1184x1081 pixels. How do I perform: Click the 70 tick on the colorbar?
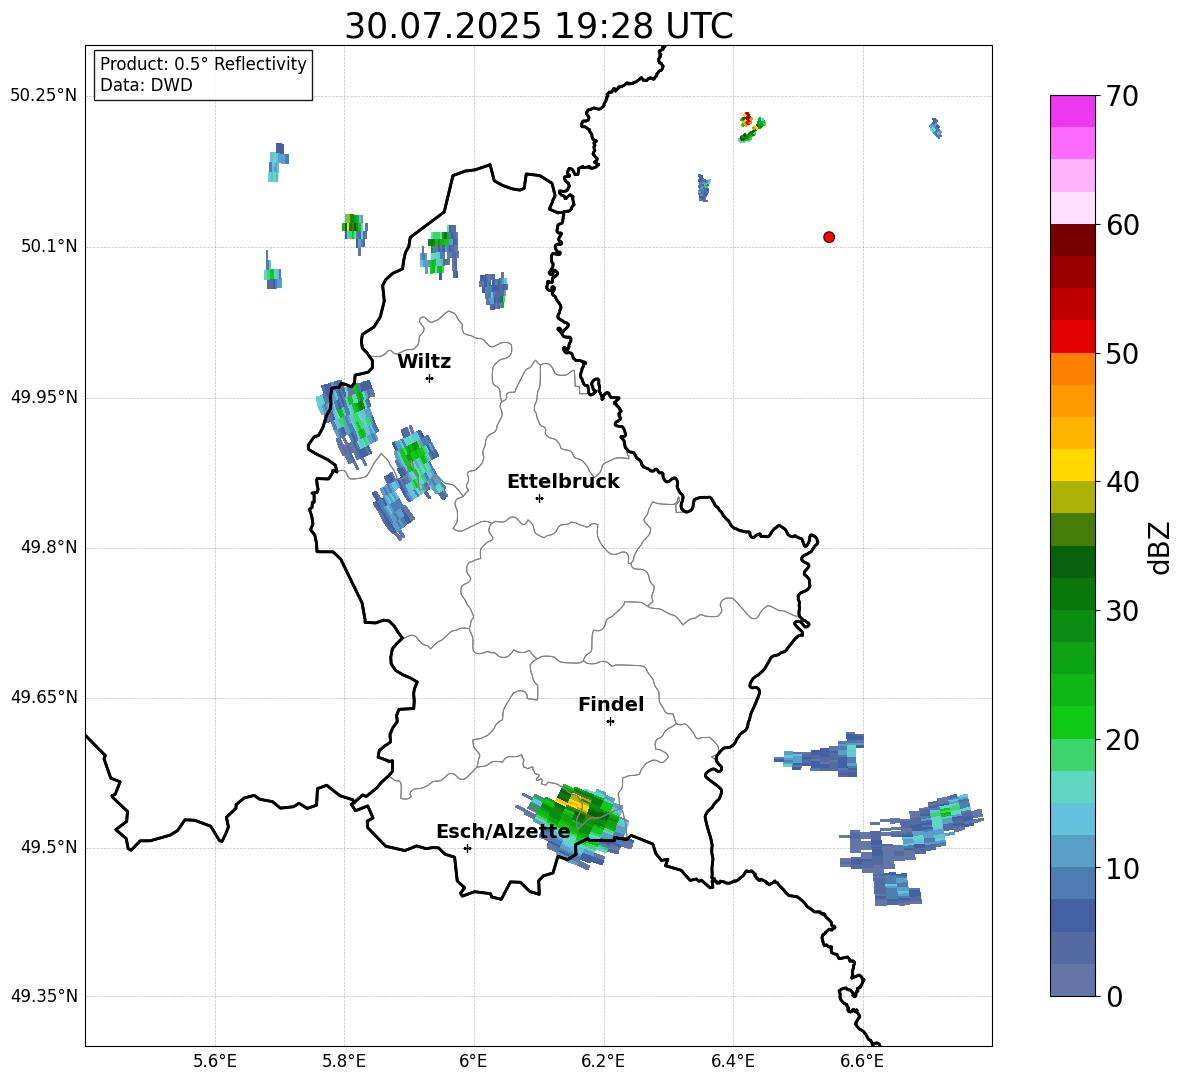click(x=1122, y=96)
